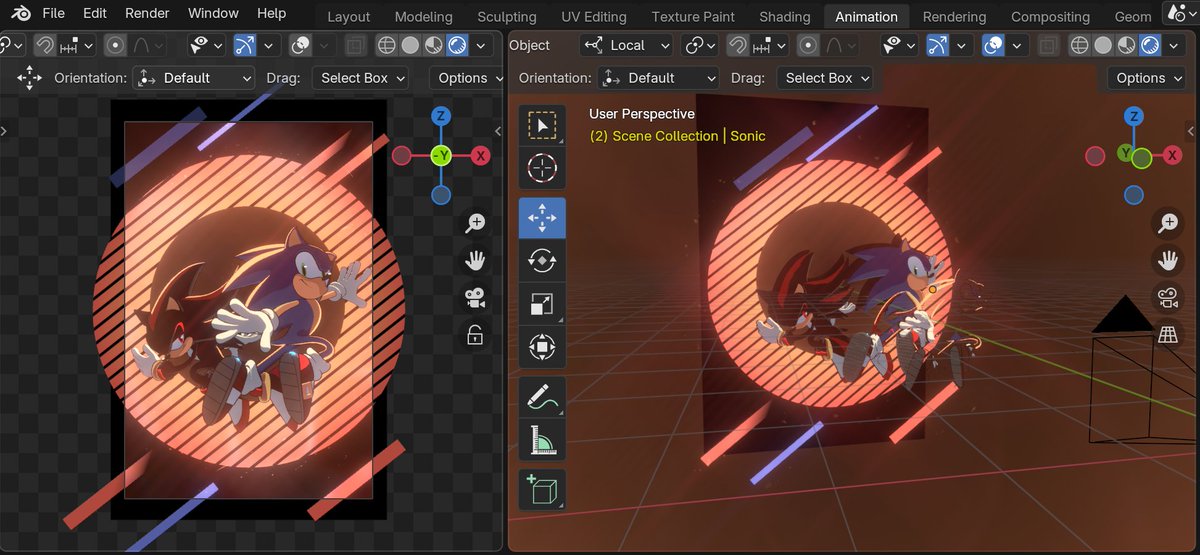
Task: Click zoom magnifier icon in right viewport
Action: (1167, 224)
